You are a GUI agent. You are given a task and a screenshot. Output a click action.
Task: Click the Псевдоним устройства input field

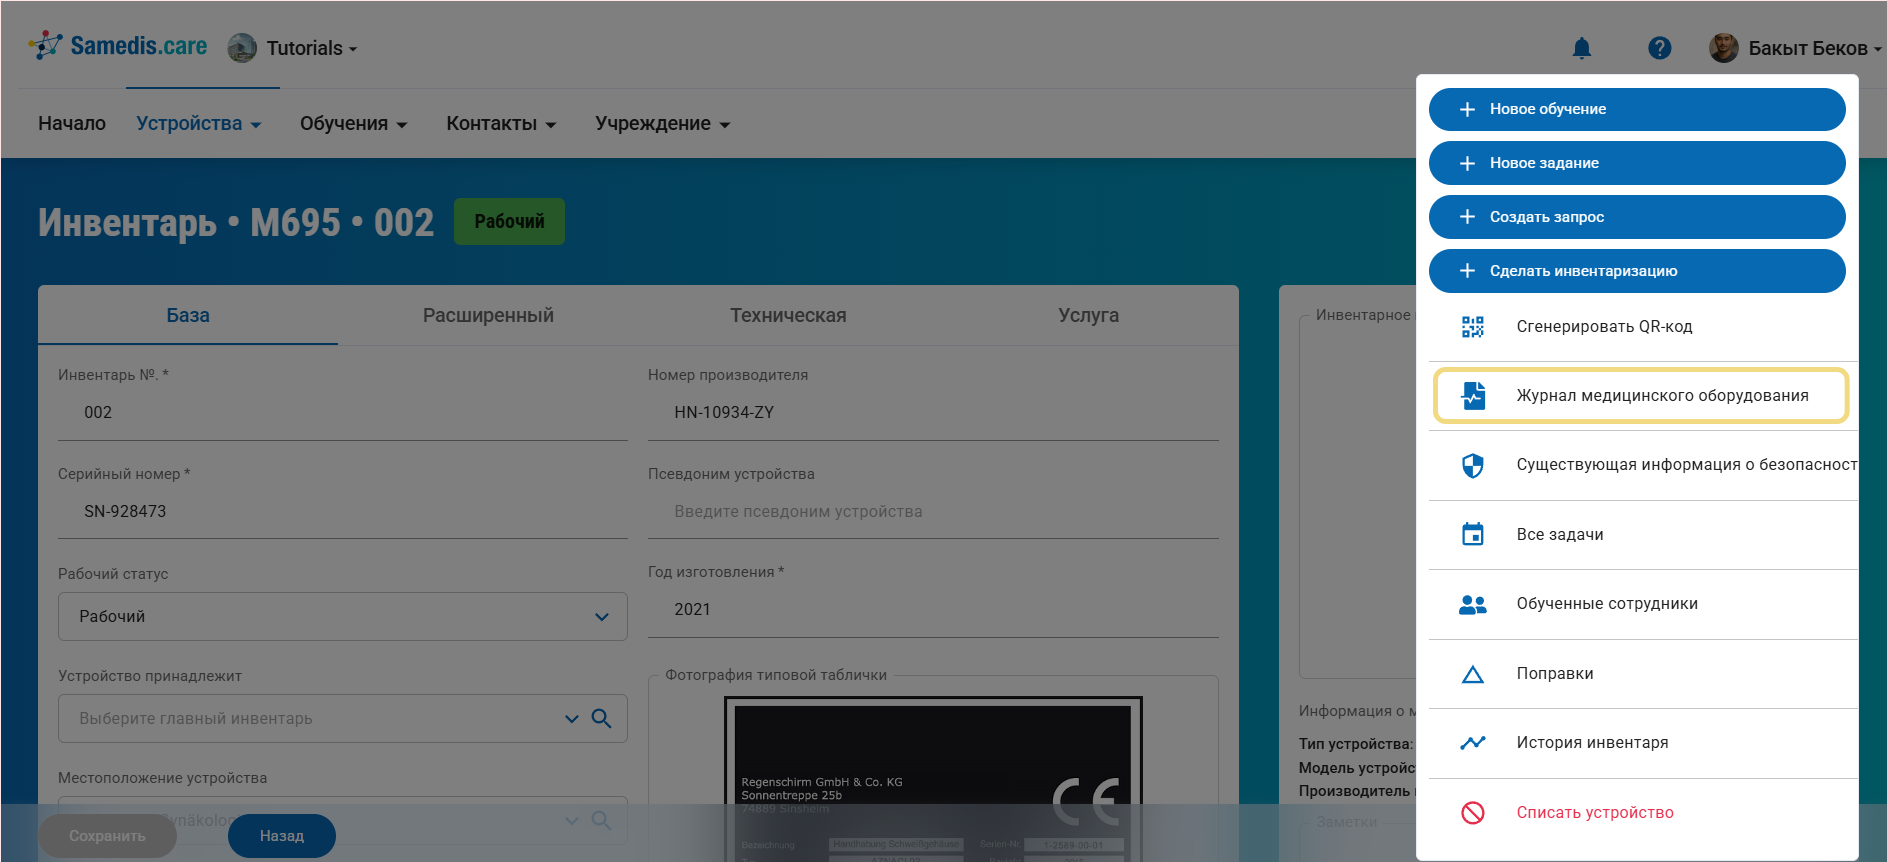[x=932, y=512]
